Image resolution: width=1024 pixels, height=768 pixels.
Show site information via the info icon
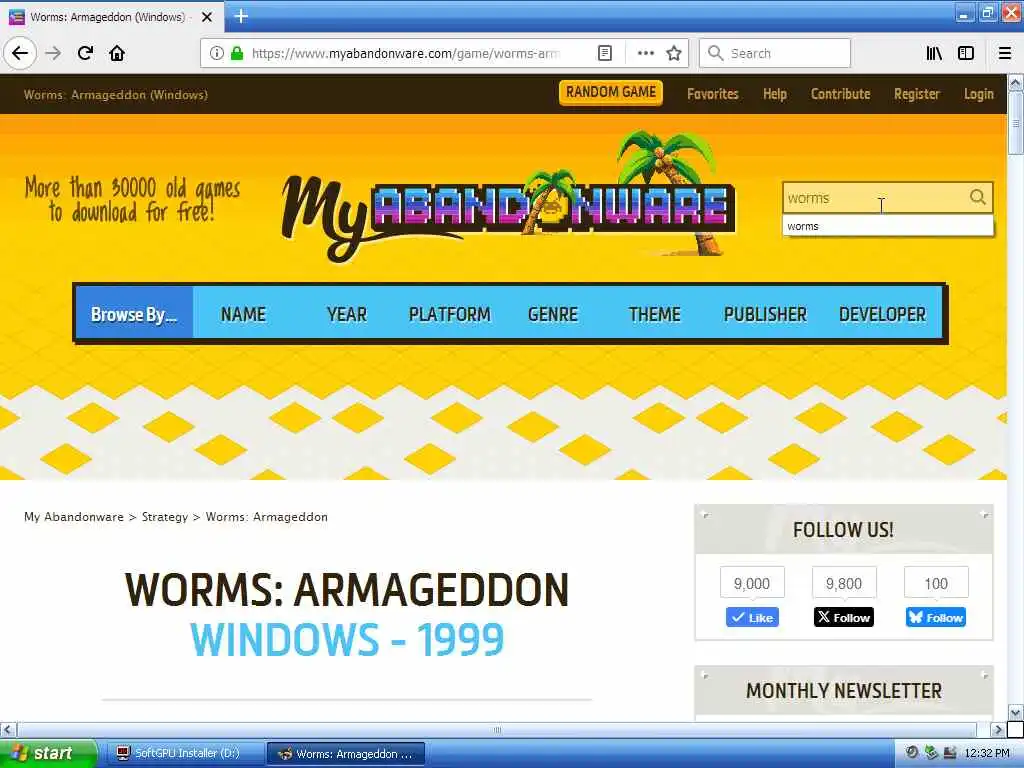click(216, 53)
